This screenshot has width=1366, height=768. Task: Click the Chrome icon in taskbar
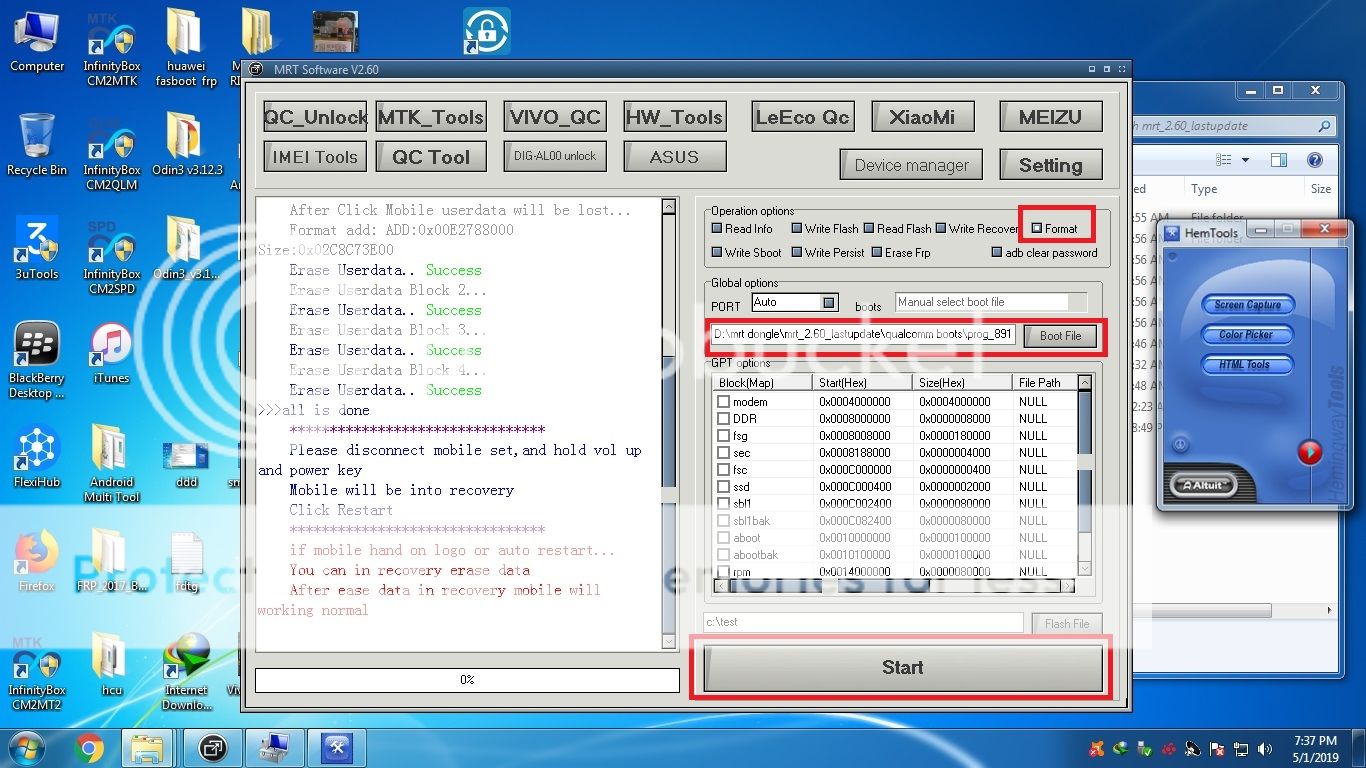(x=89, y=748)
